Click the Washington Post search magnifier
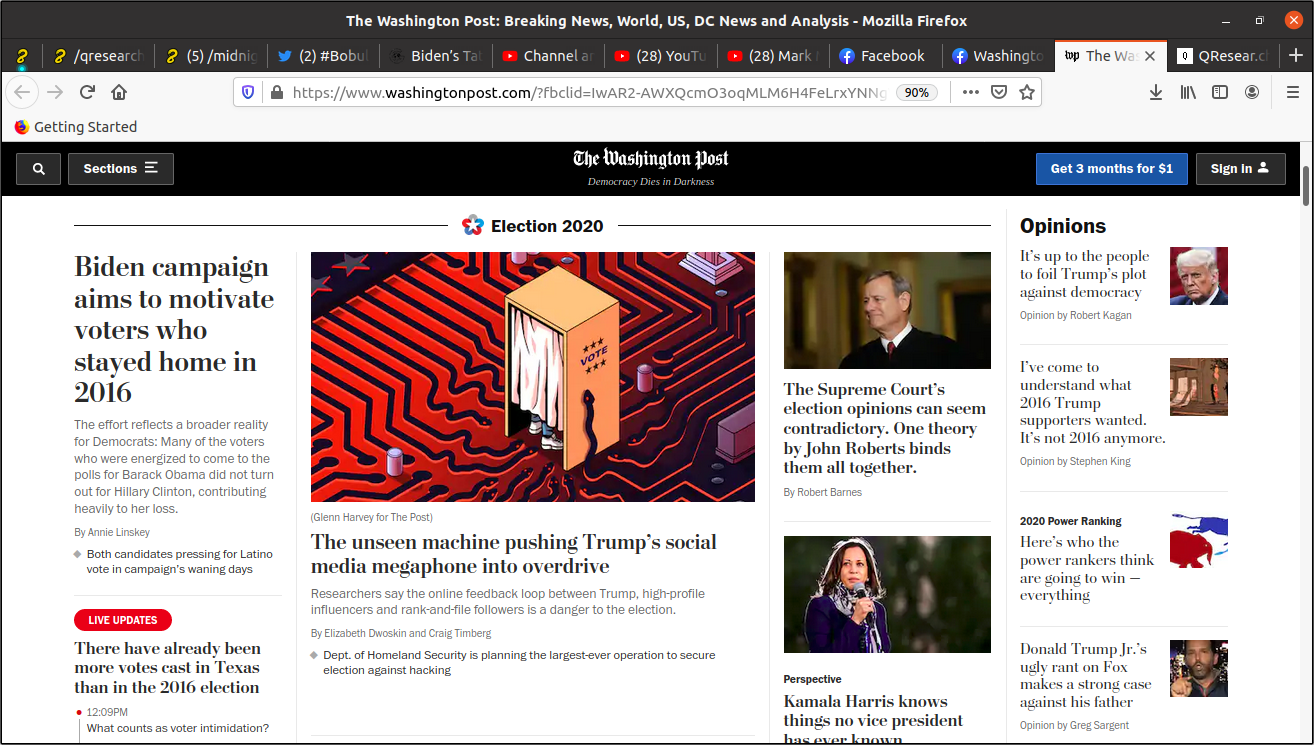1314x745 pixels. tap(39, 169)
